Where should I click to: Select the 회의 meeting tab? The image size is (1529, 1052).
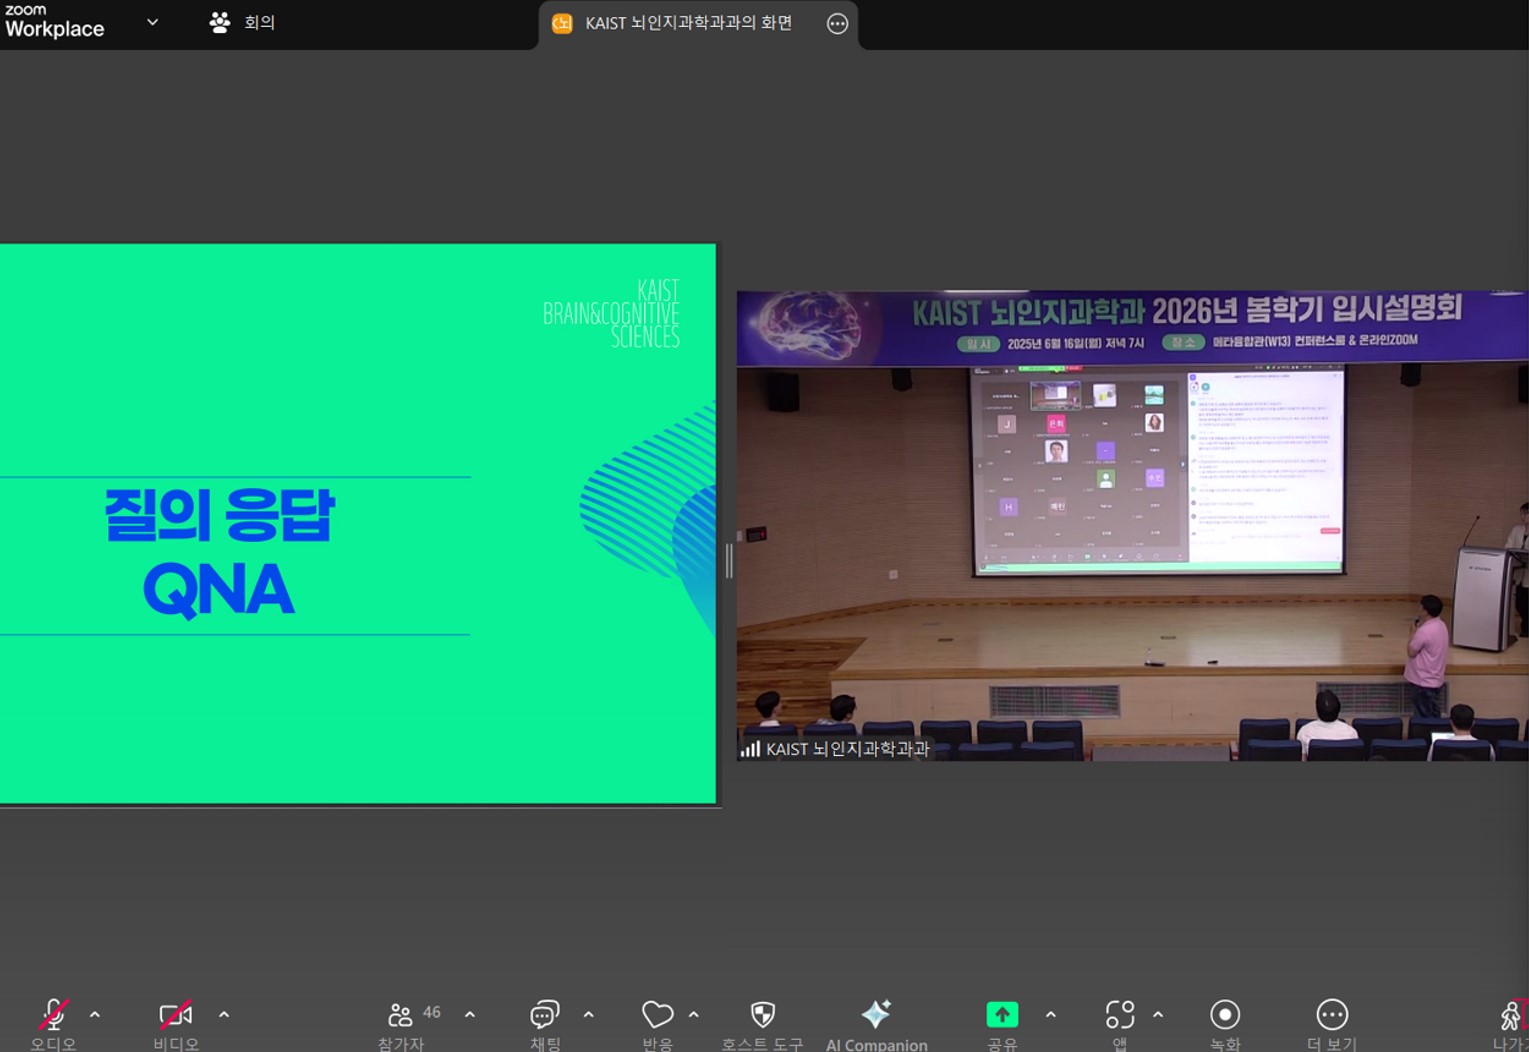[x=242, y=22]
